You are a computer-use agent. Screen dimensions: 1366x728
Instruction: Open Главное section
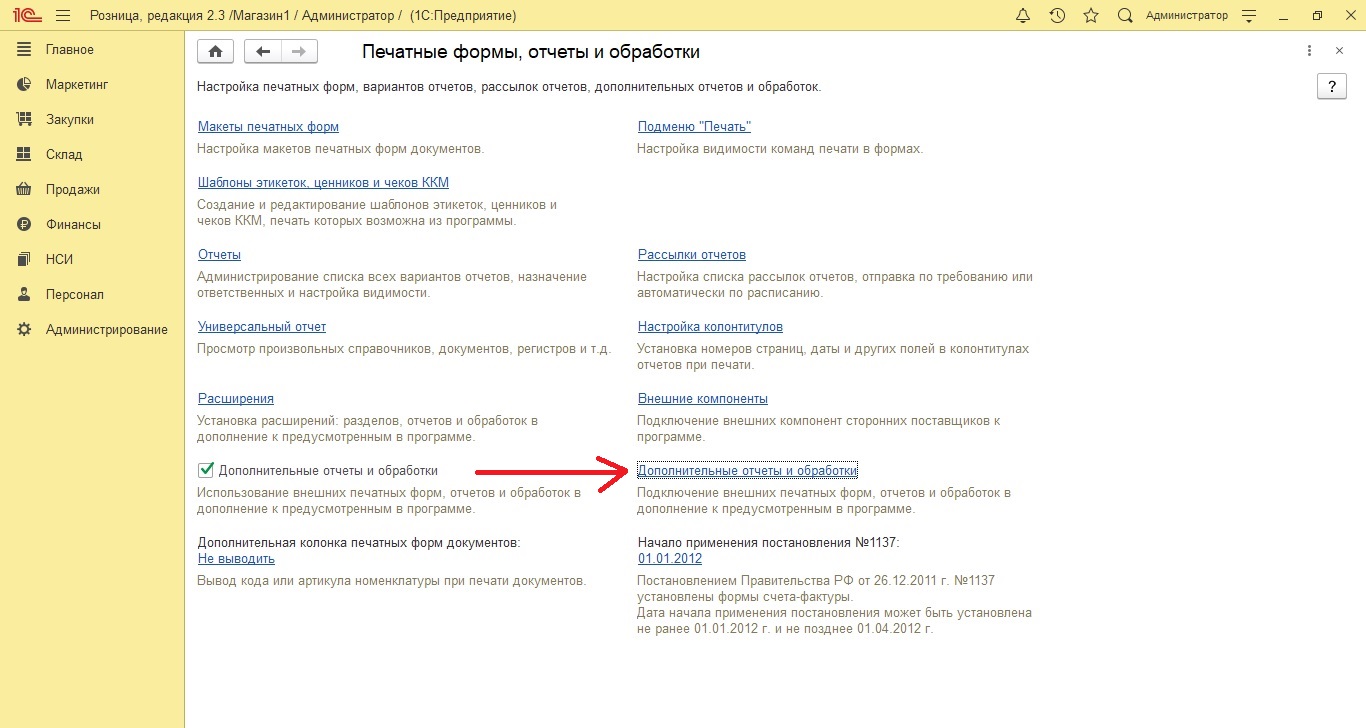70,50
